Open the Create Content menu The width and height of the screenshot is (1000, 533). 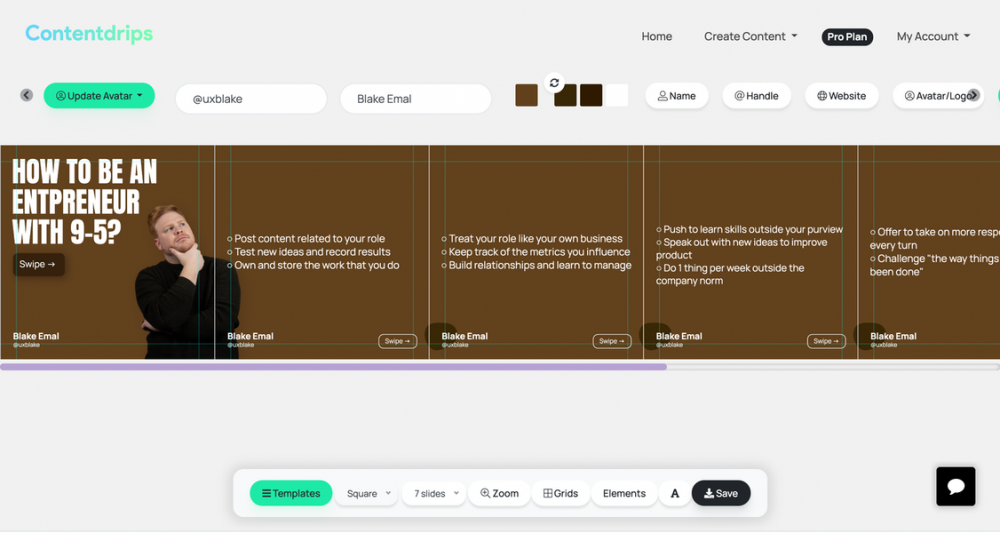tap(750, 36)
